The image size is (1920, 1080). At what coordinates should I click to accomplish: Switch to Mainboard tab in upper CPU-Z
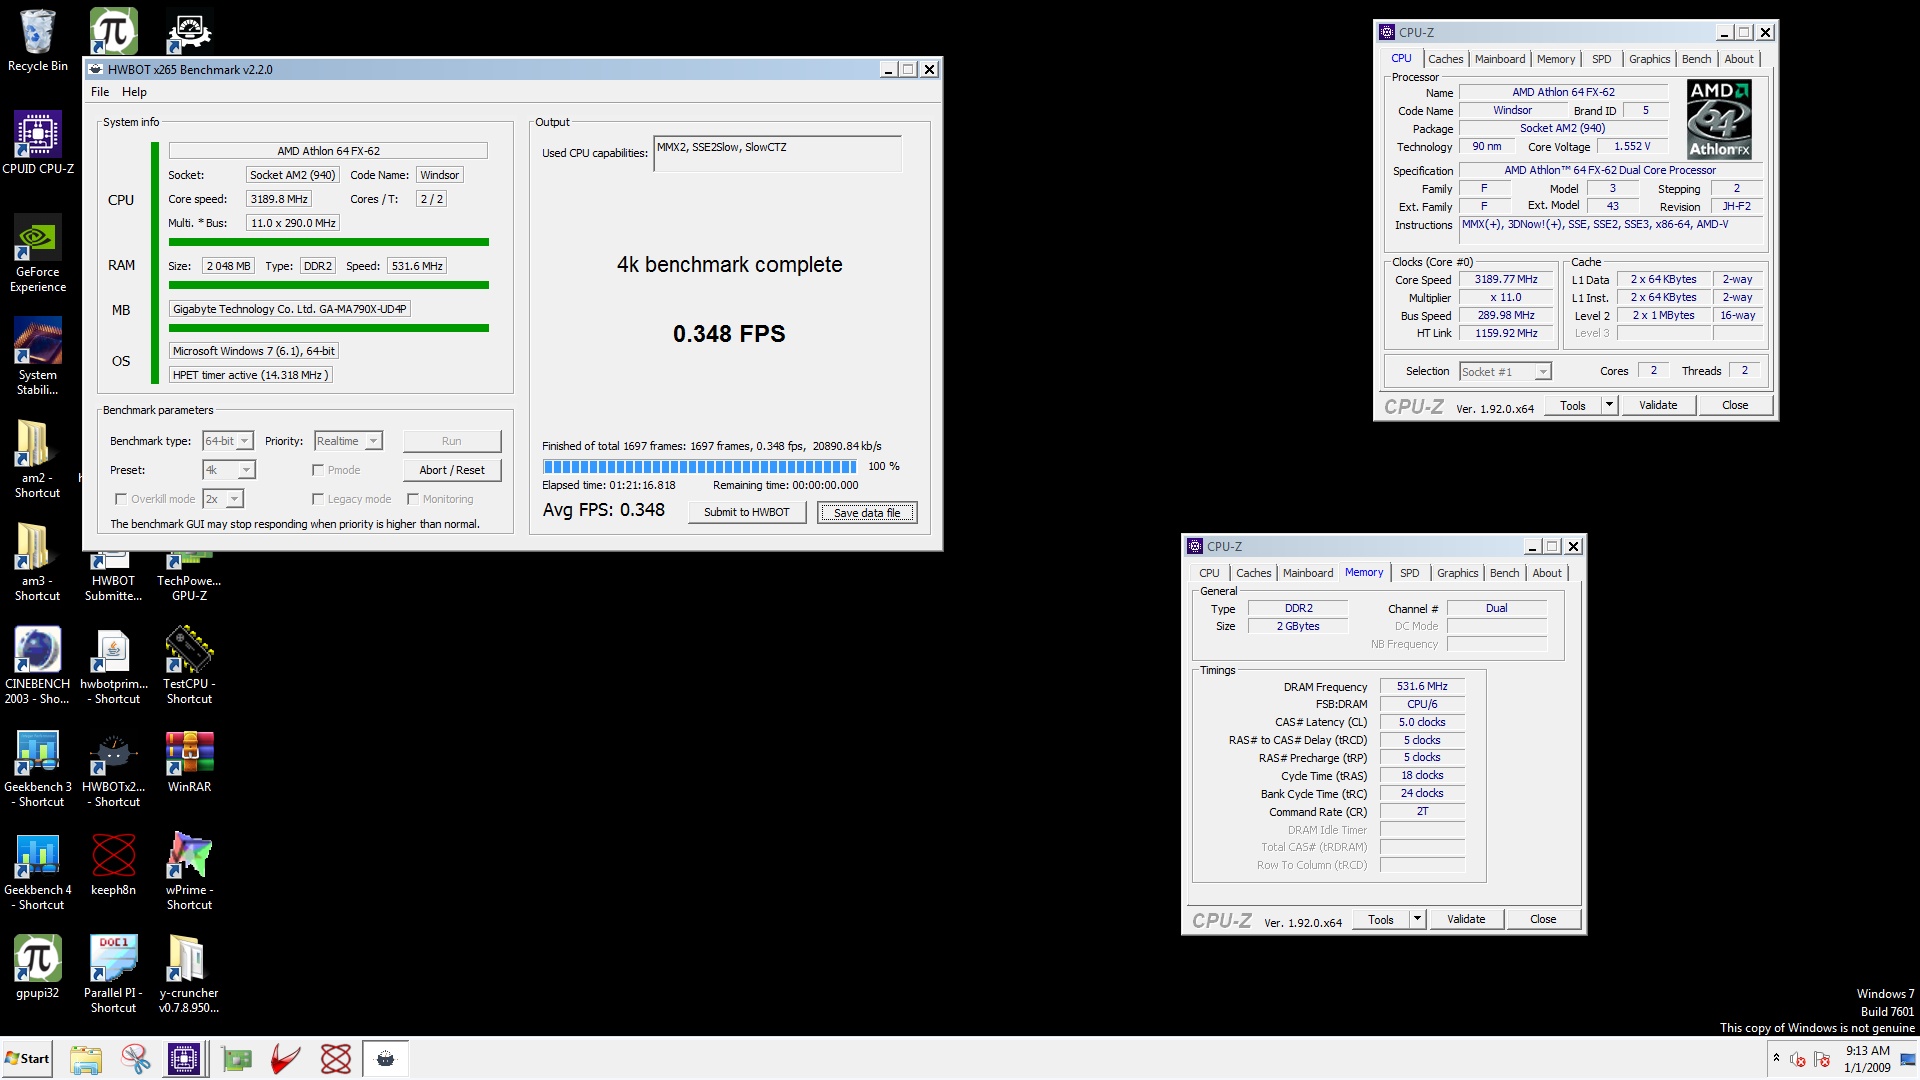point(1500,59)
